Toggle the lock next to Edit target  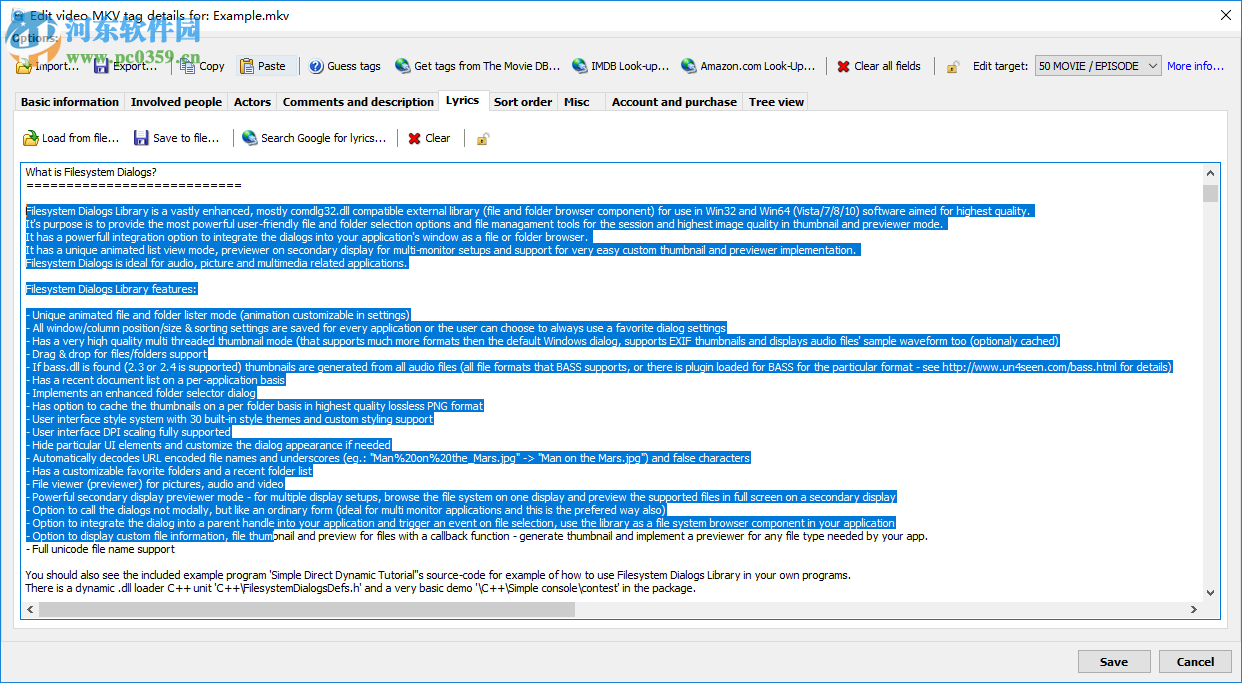tap(952, 65)
